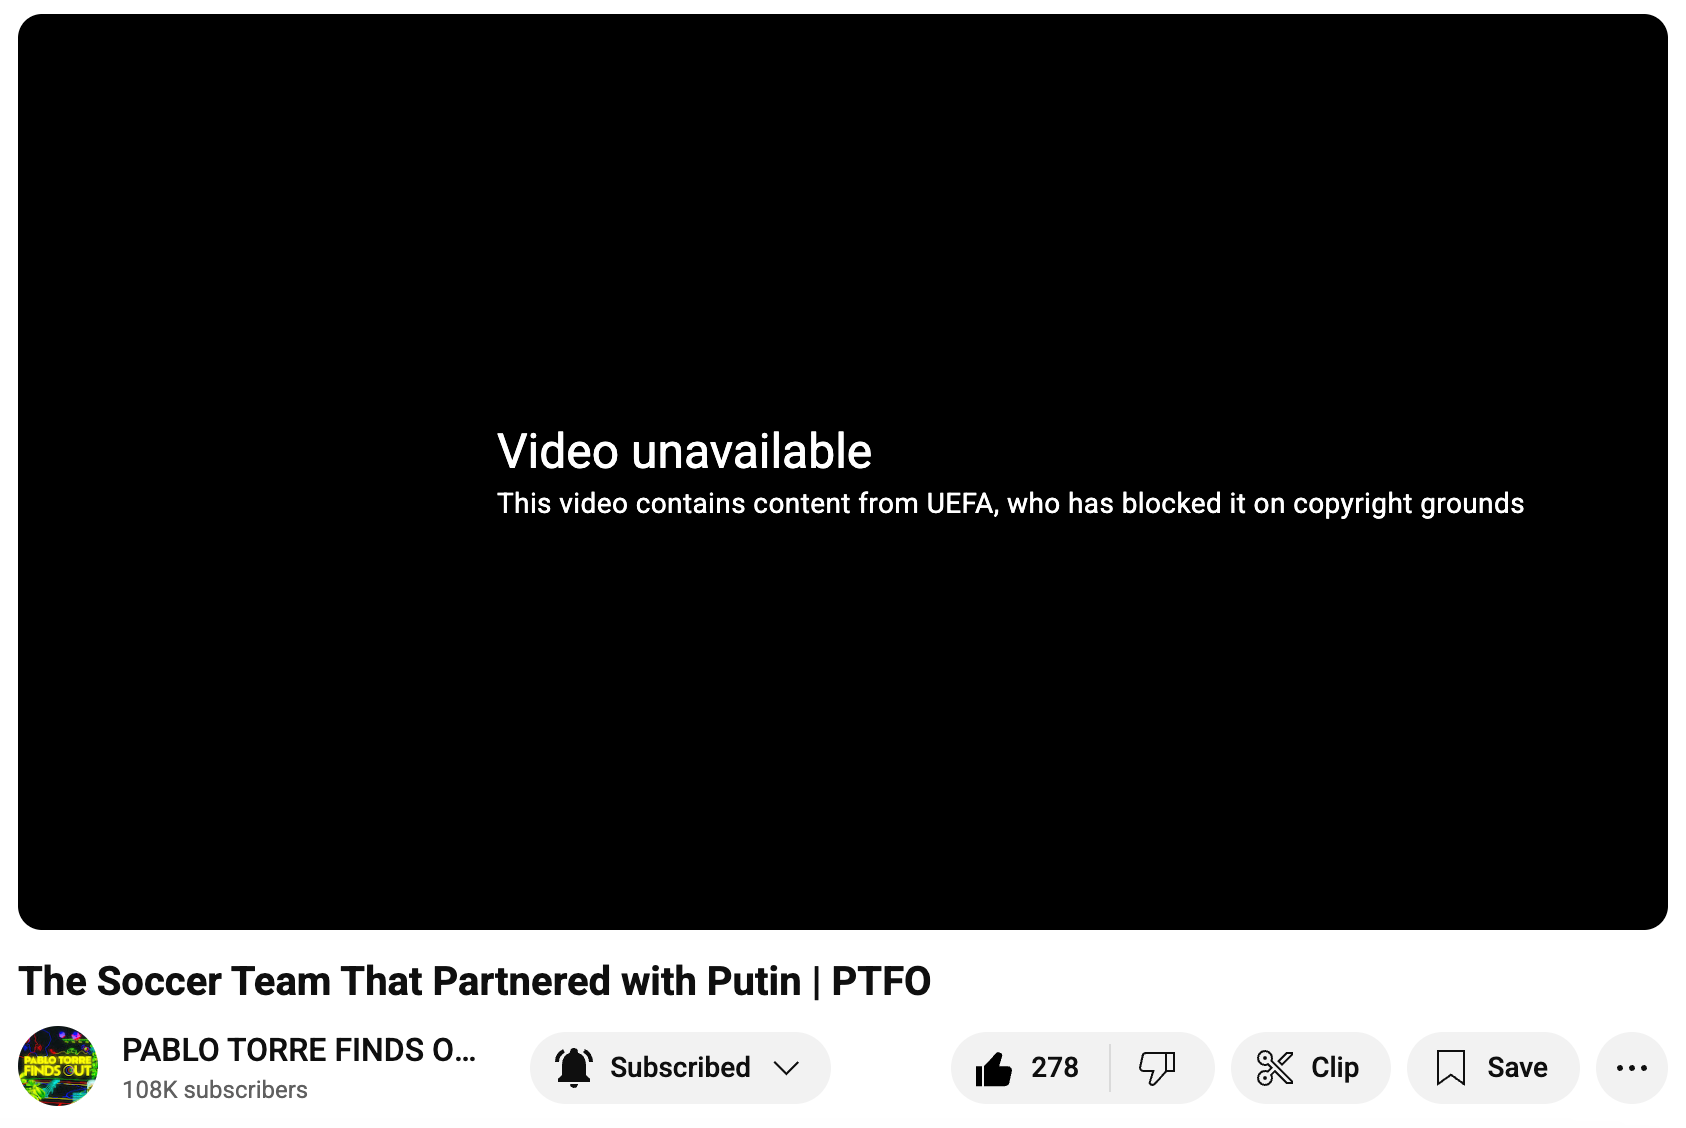Like the video with the thumbs-up icon
Image resolution: width=1686 pixels, height=1128 pixels.
[x=994, y=1068]
